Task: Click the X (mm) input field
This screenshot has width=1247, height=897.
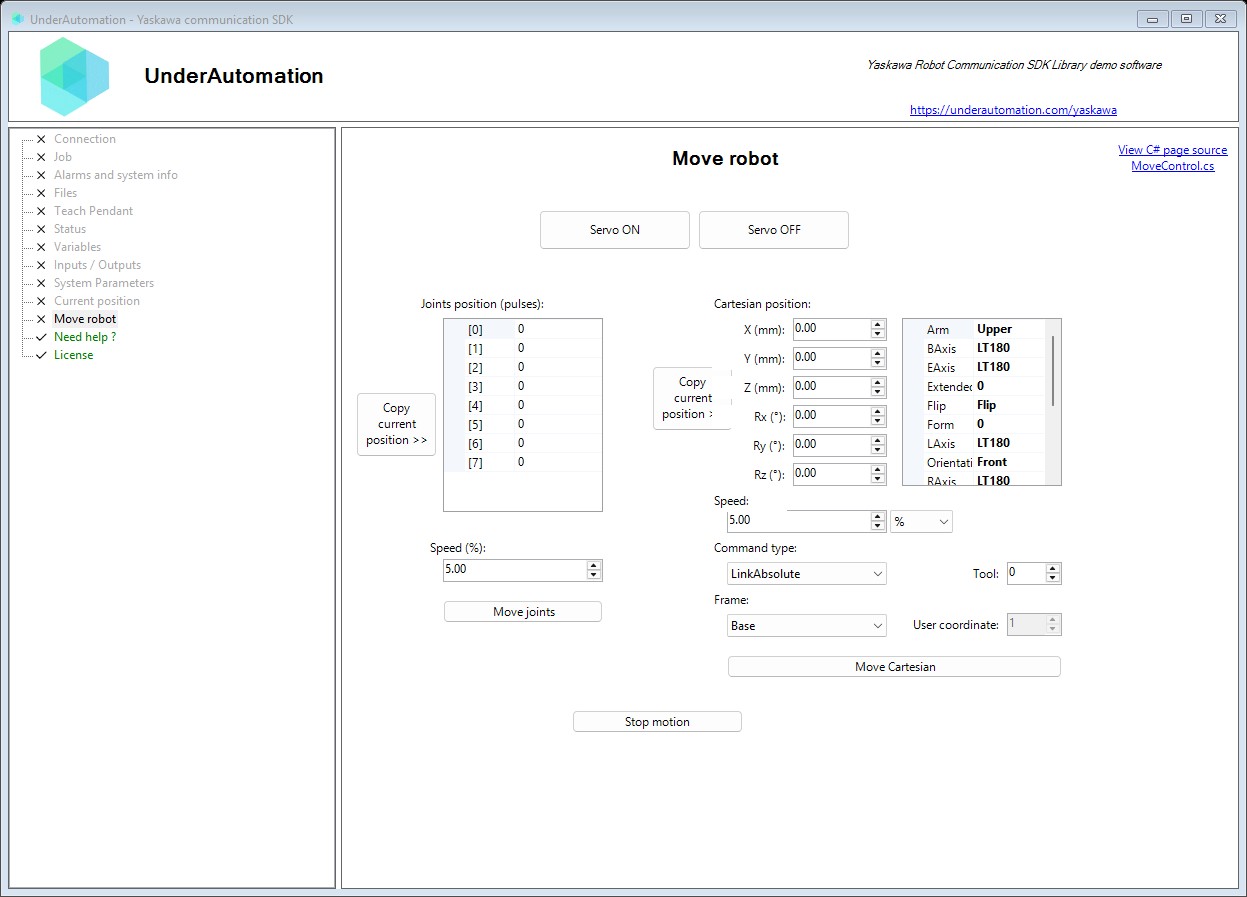Action: (832, 329)
